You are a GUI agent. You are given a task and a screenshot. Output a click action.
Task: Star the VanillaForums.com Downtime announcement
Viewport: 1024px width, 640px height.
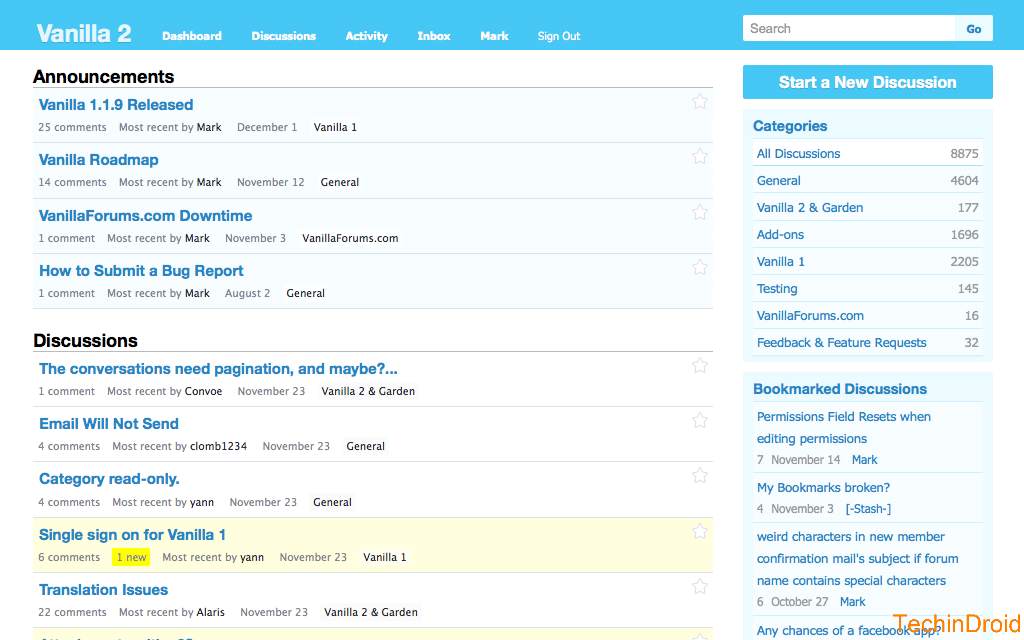tap(699, 212)
